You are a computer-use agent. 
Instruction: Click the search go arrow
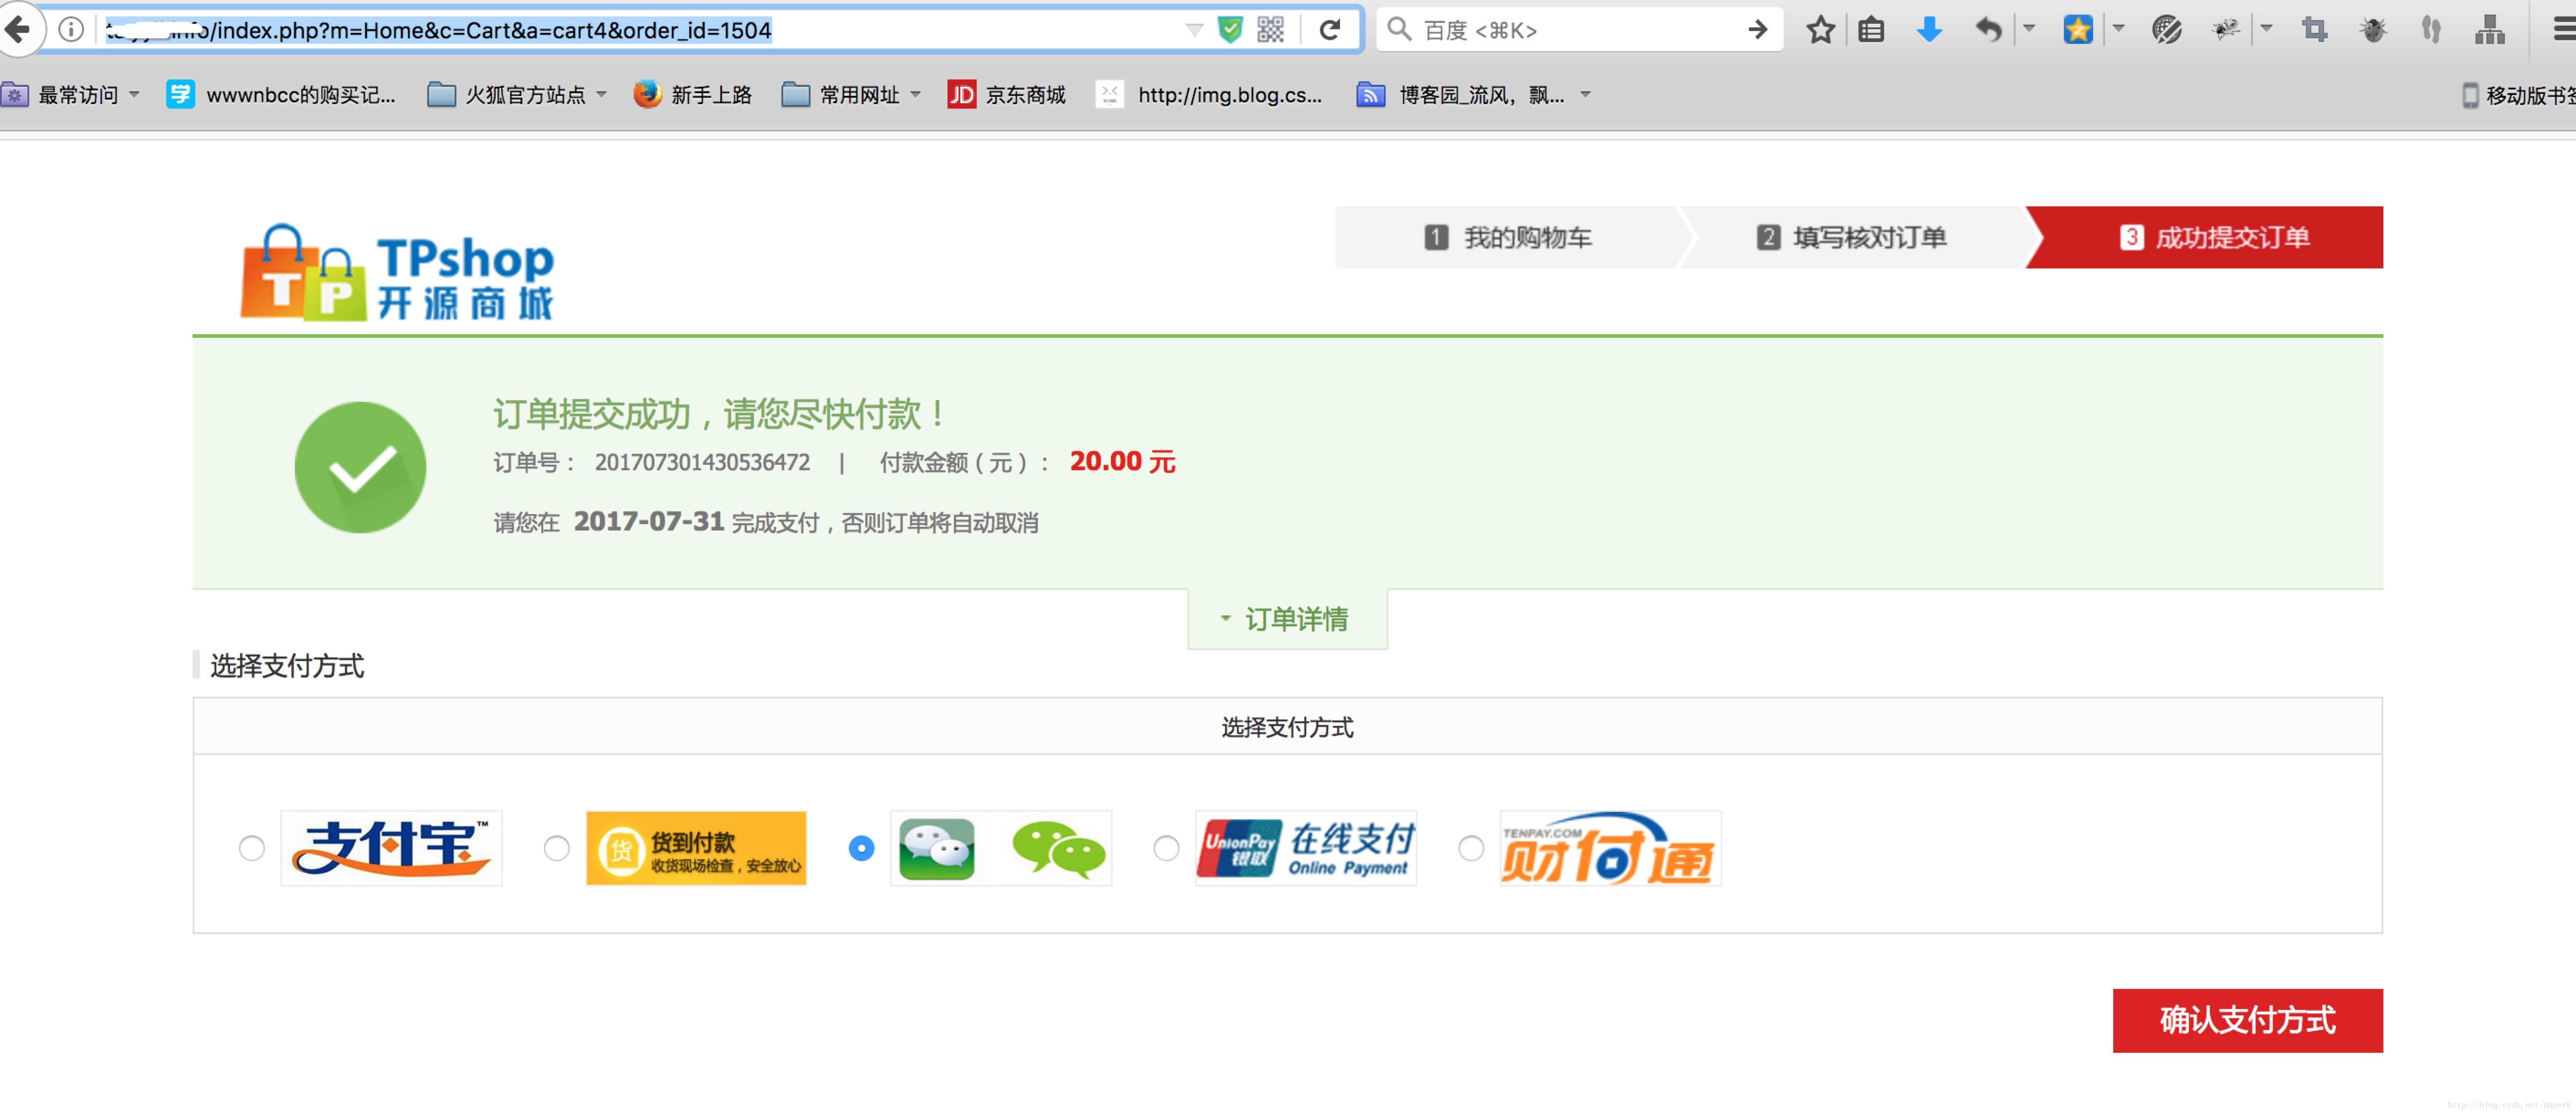[x=1758, y=30]
